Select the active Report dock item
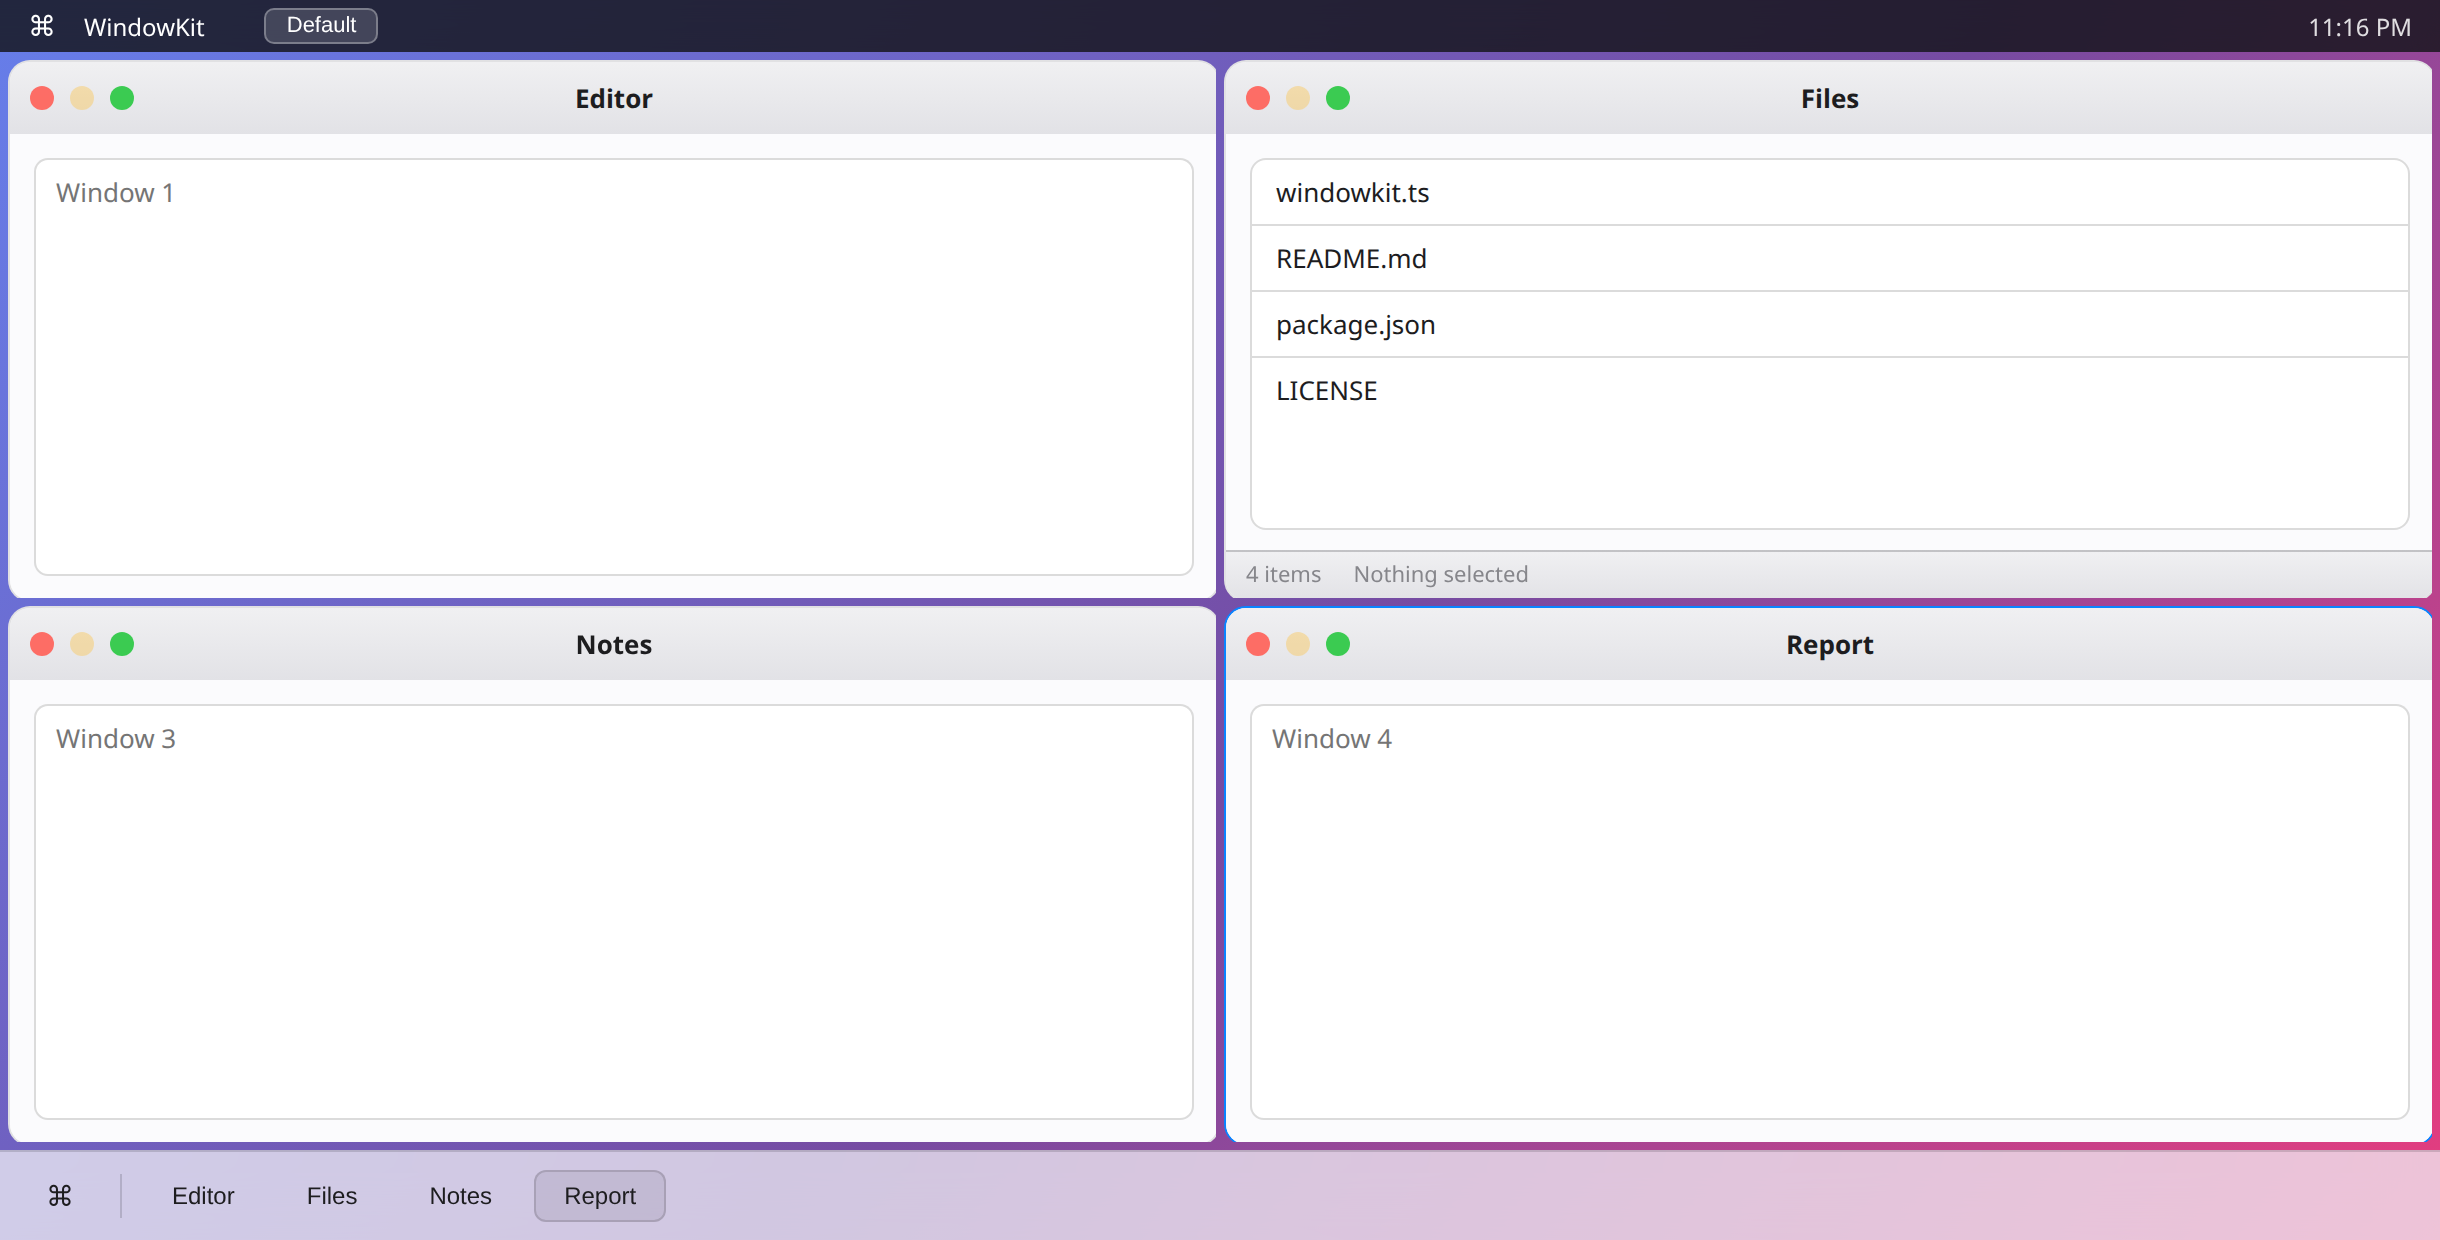2440x1240 pixels. (x=600, y=1196)
